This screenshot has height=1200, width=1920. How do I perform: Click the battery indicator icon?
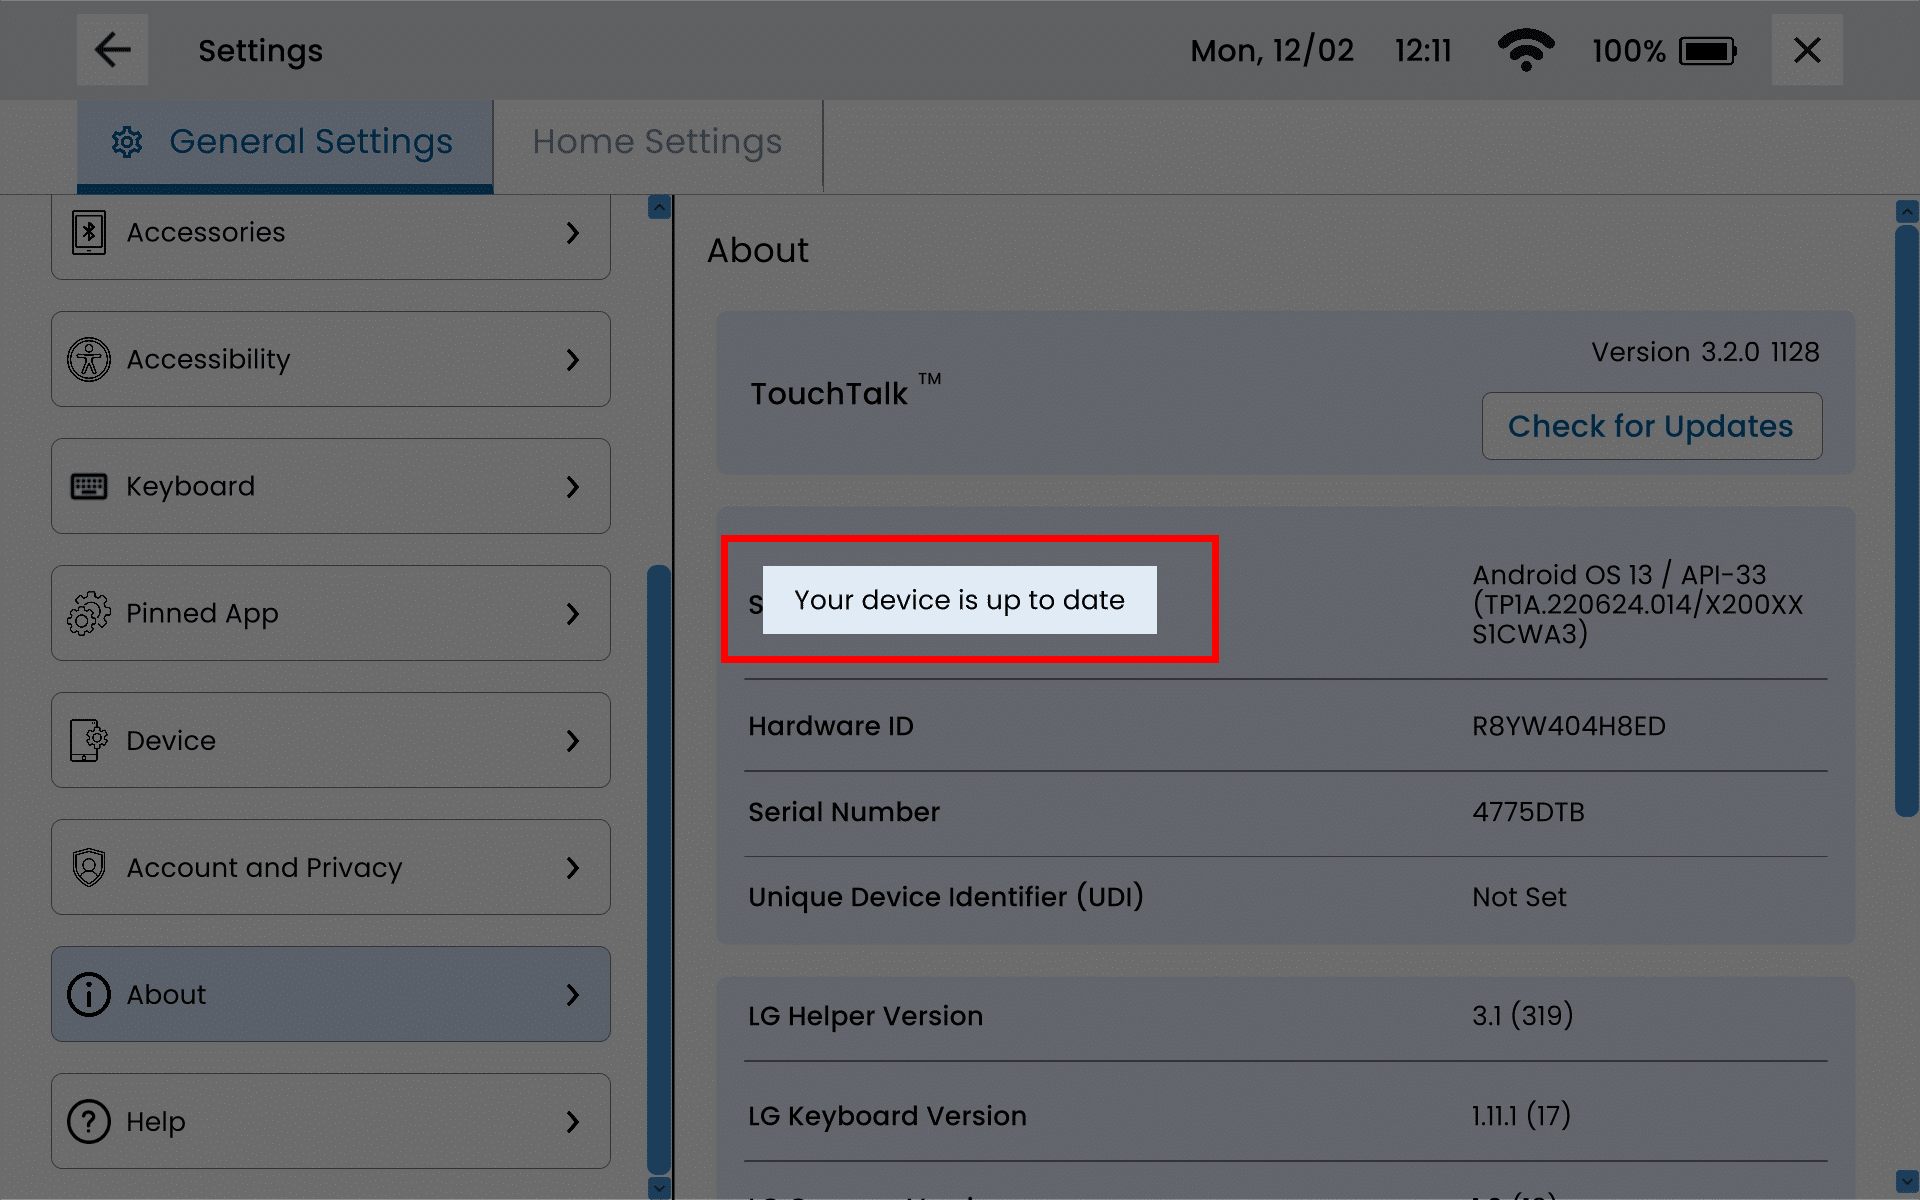click(1708, 50)
